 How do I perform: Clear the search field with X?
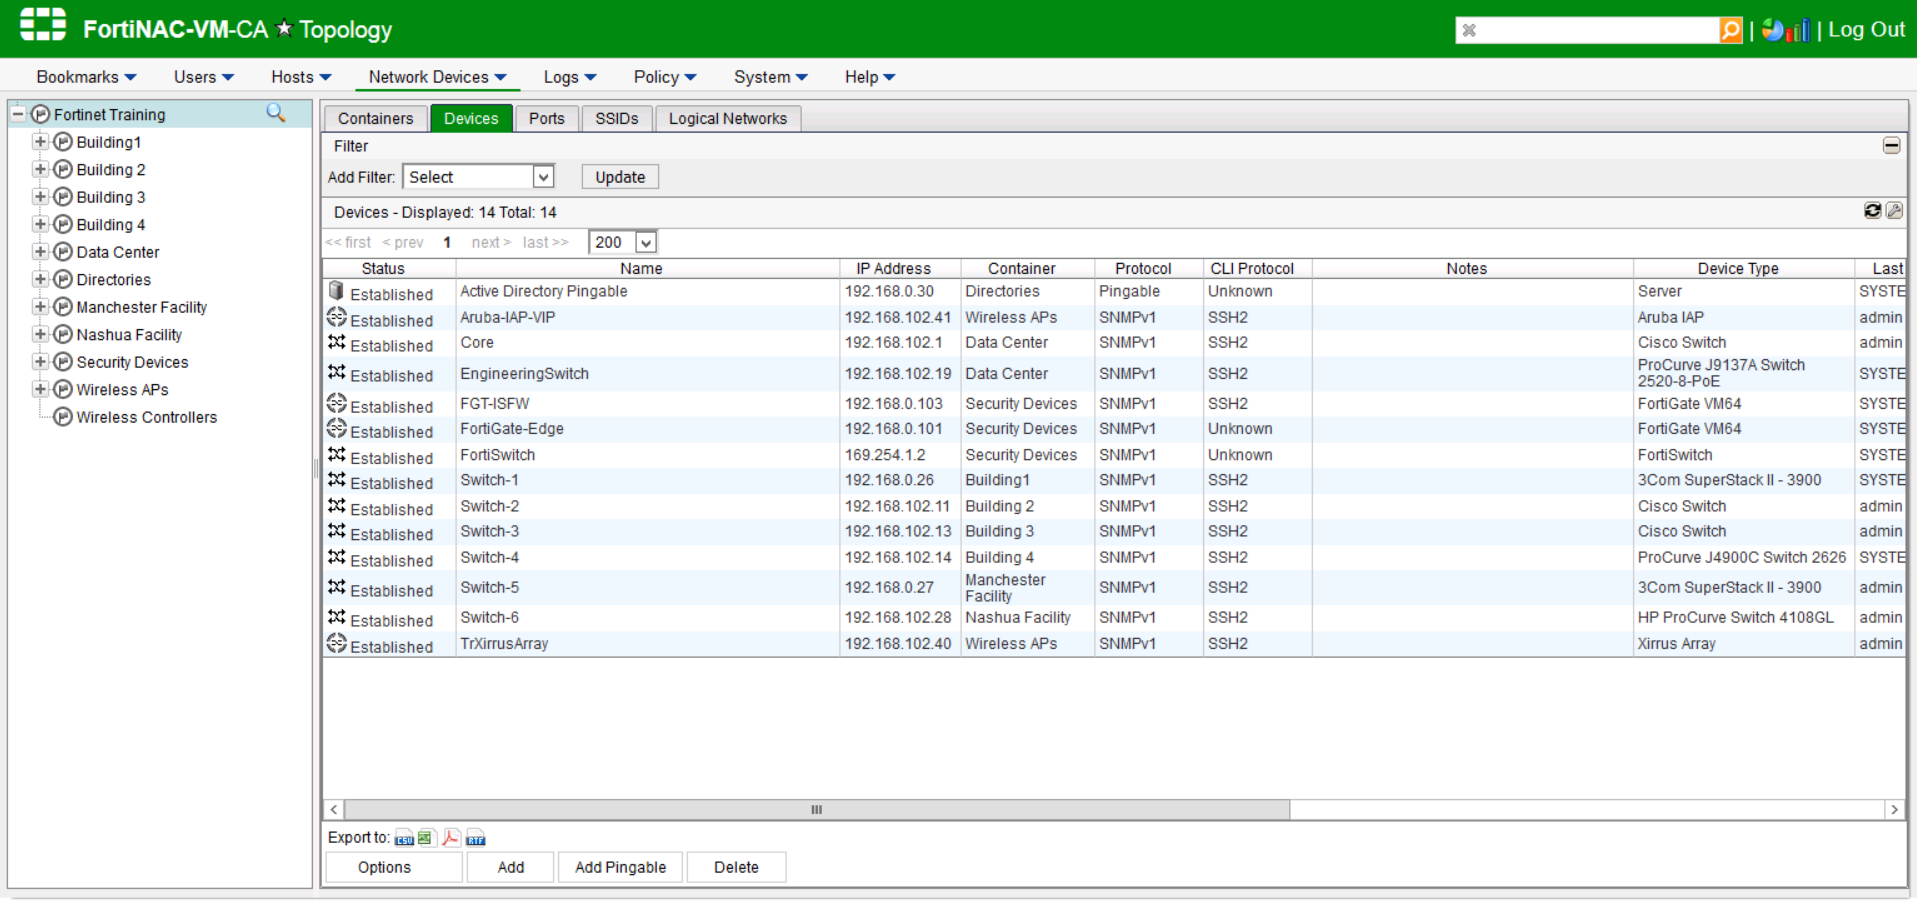pos(1469,30)
